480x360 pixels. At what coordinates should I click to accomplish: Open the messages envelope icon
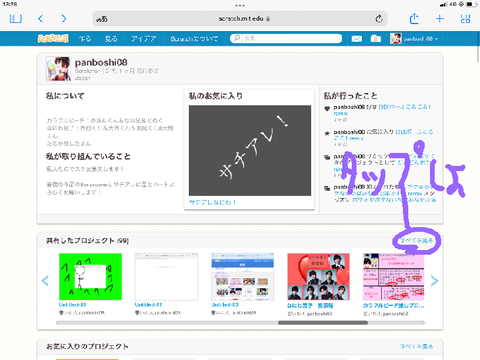(x=356, y=39)
